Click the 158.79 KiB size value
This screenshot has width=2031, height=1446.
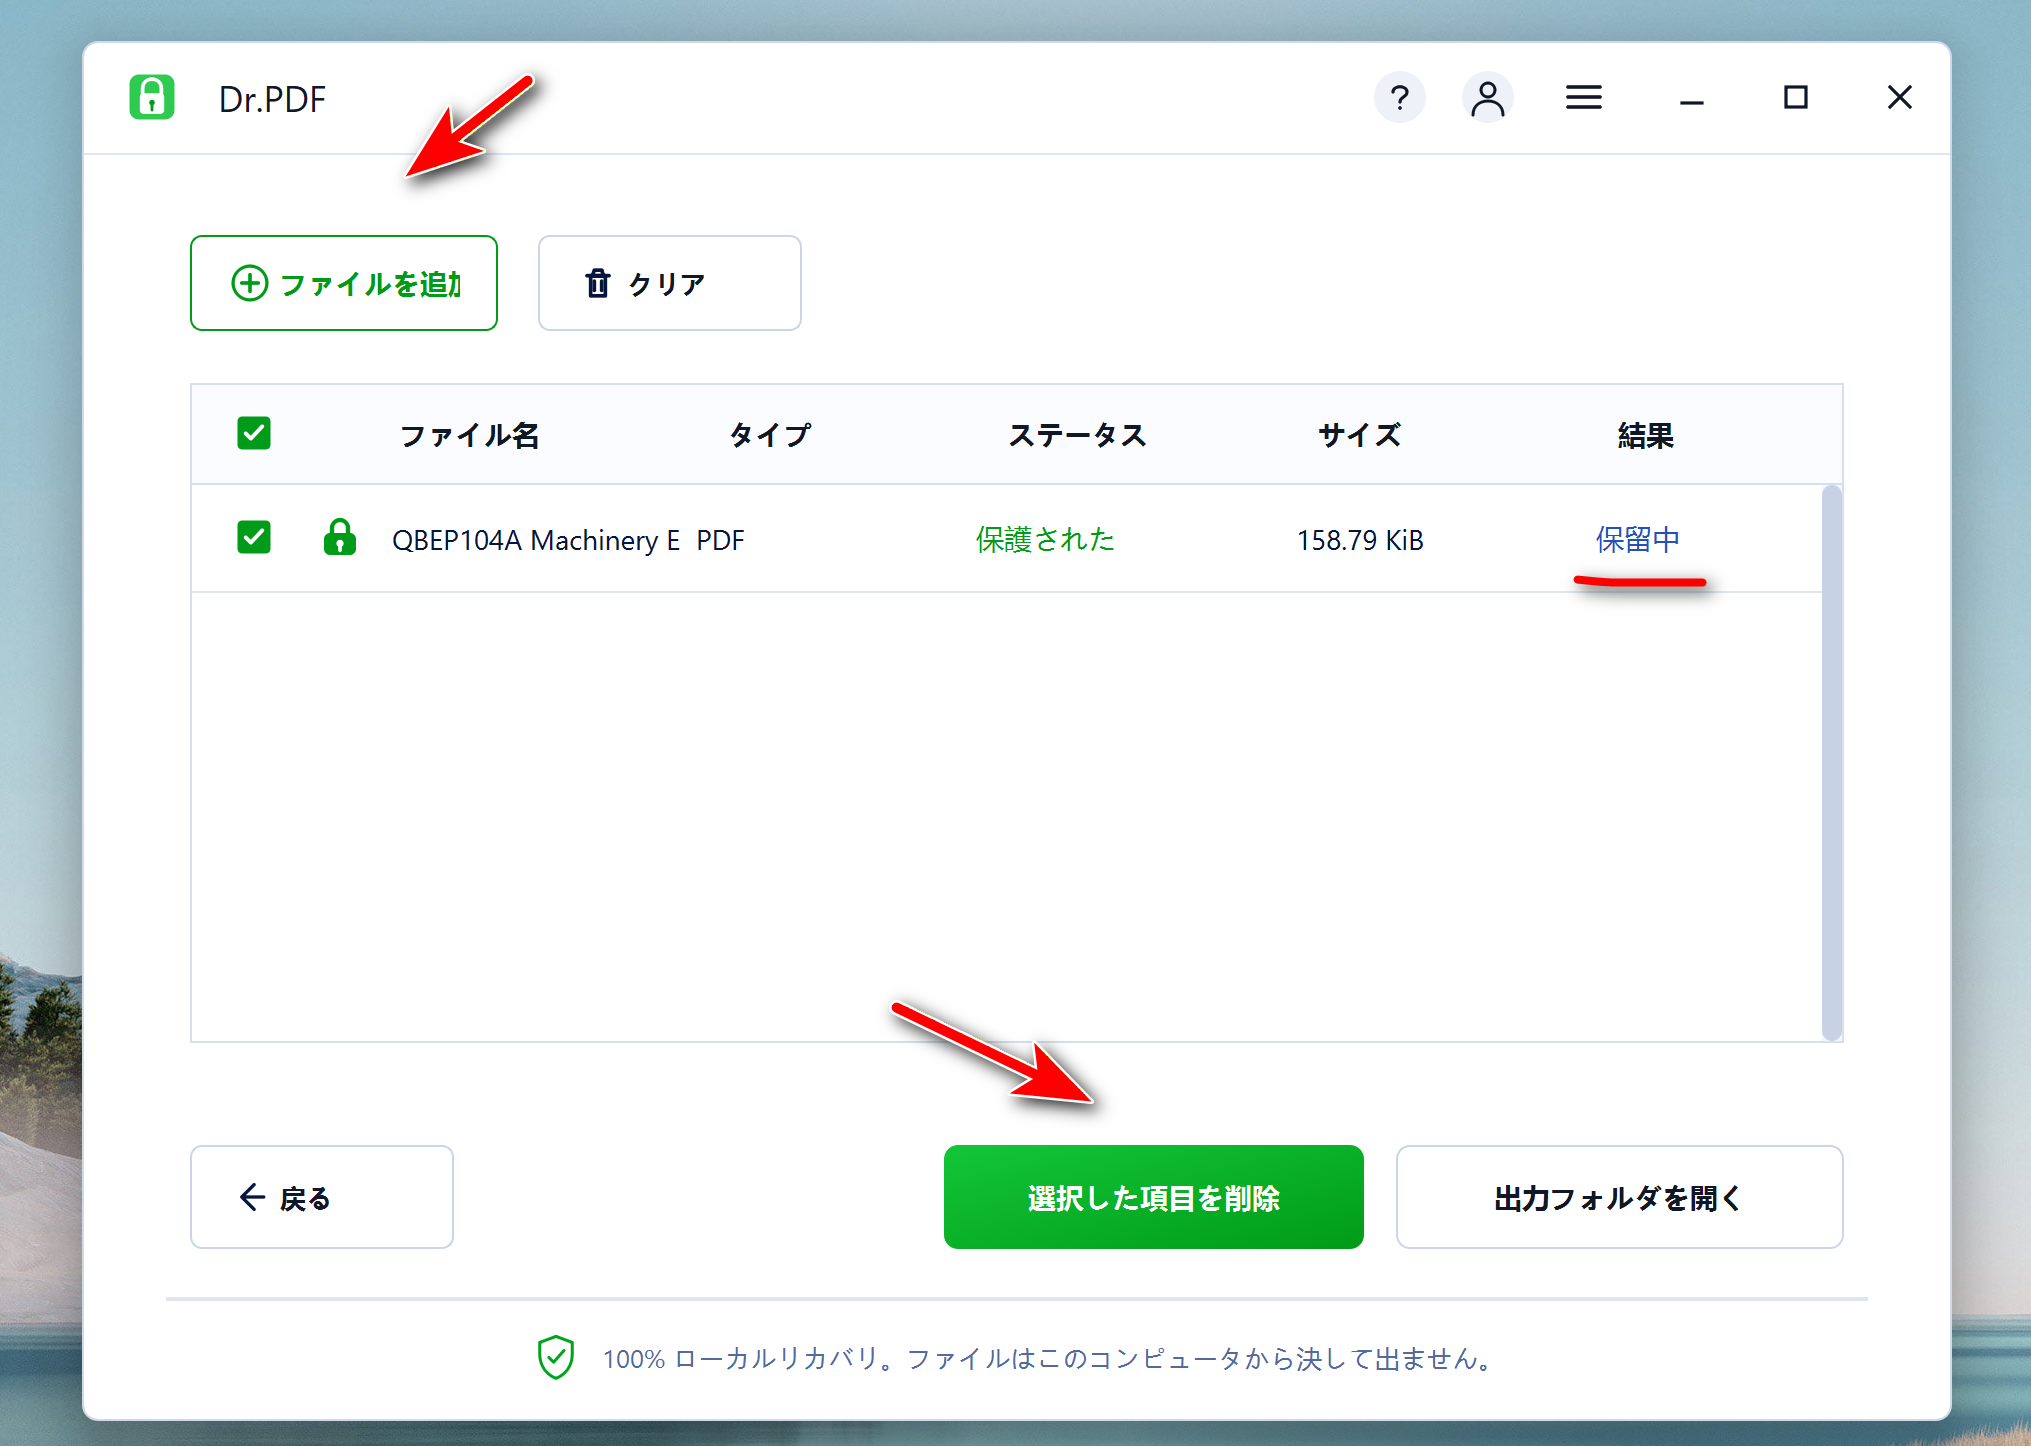click(1360, 540)
